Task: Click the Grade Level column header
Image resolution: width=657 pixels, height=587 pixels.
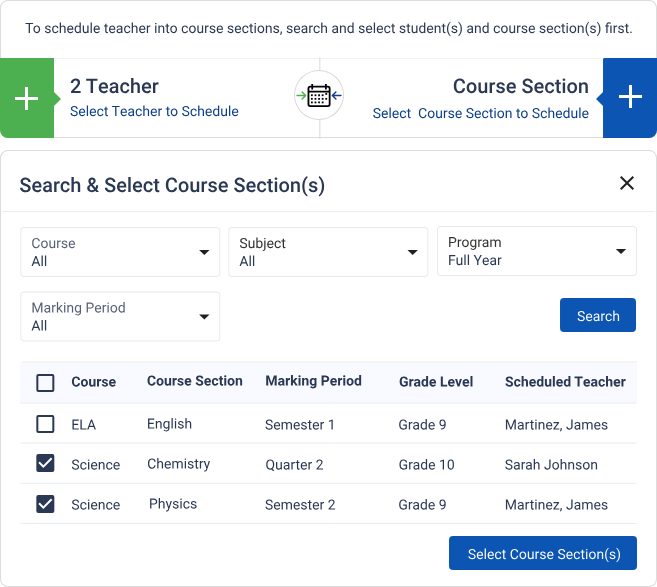Action: (x=436, y=381)
